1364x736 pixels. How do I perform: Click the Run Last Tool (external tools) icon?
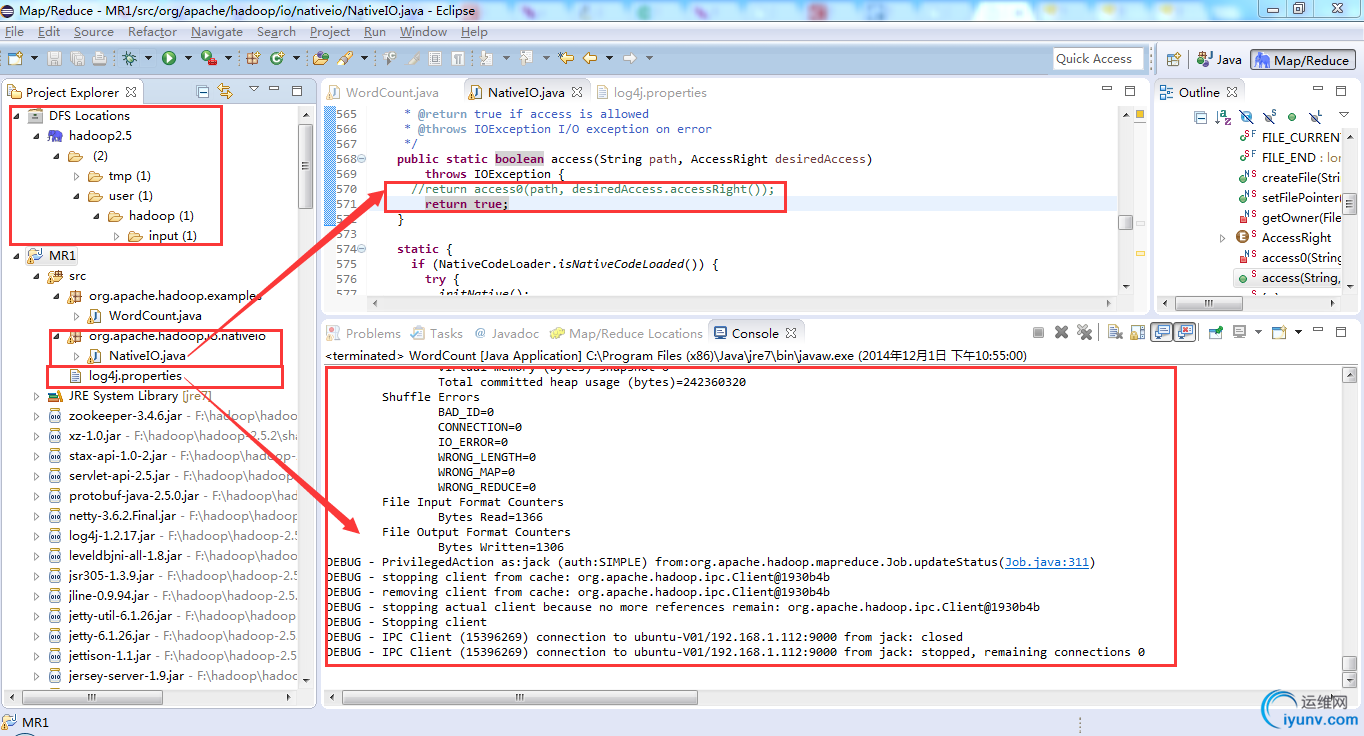coord(208,58)
